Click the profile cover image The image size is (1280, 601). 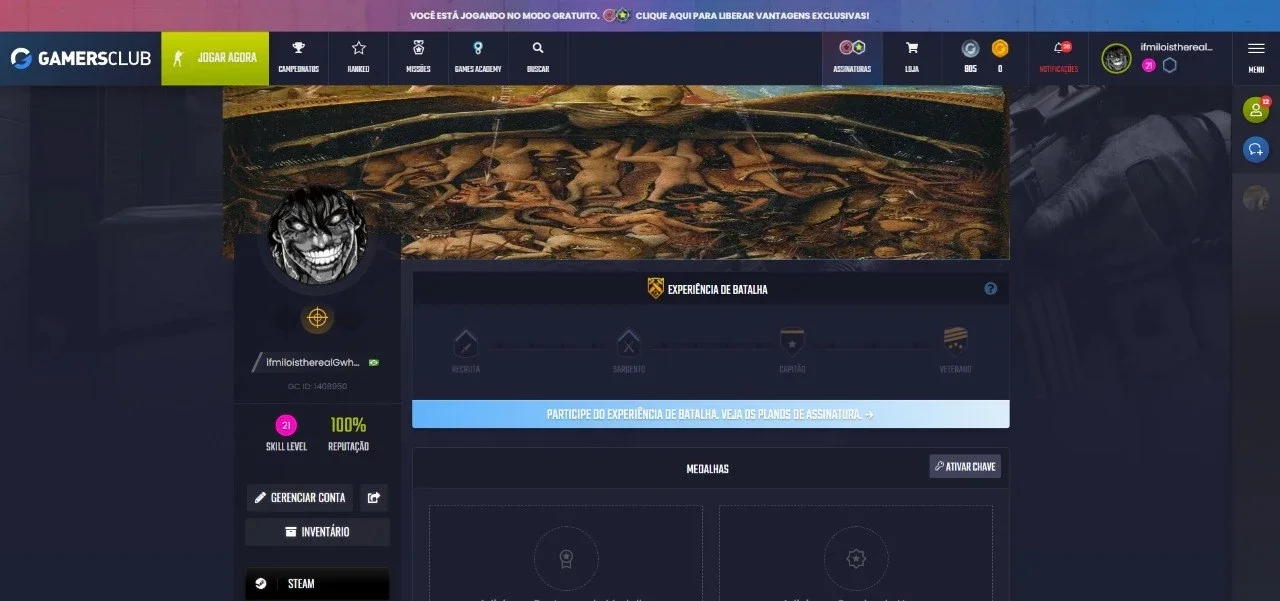pyautogui.click(x=615, y=172)
